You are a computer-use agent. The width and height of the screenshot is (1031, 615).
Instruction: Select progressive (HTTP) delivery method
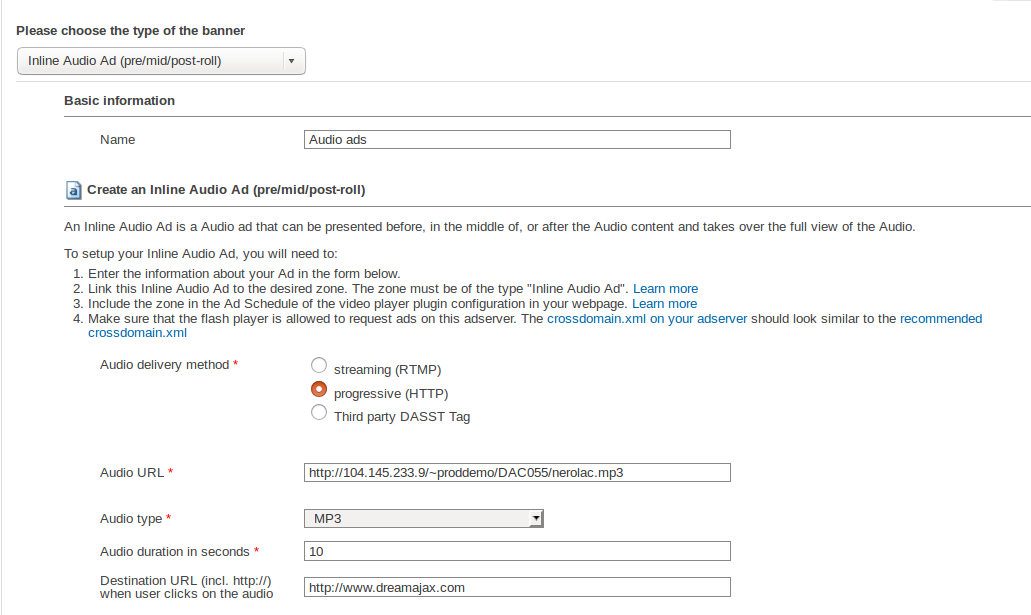[319, 389]
